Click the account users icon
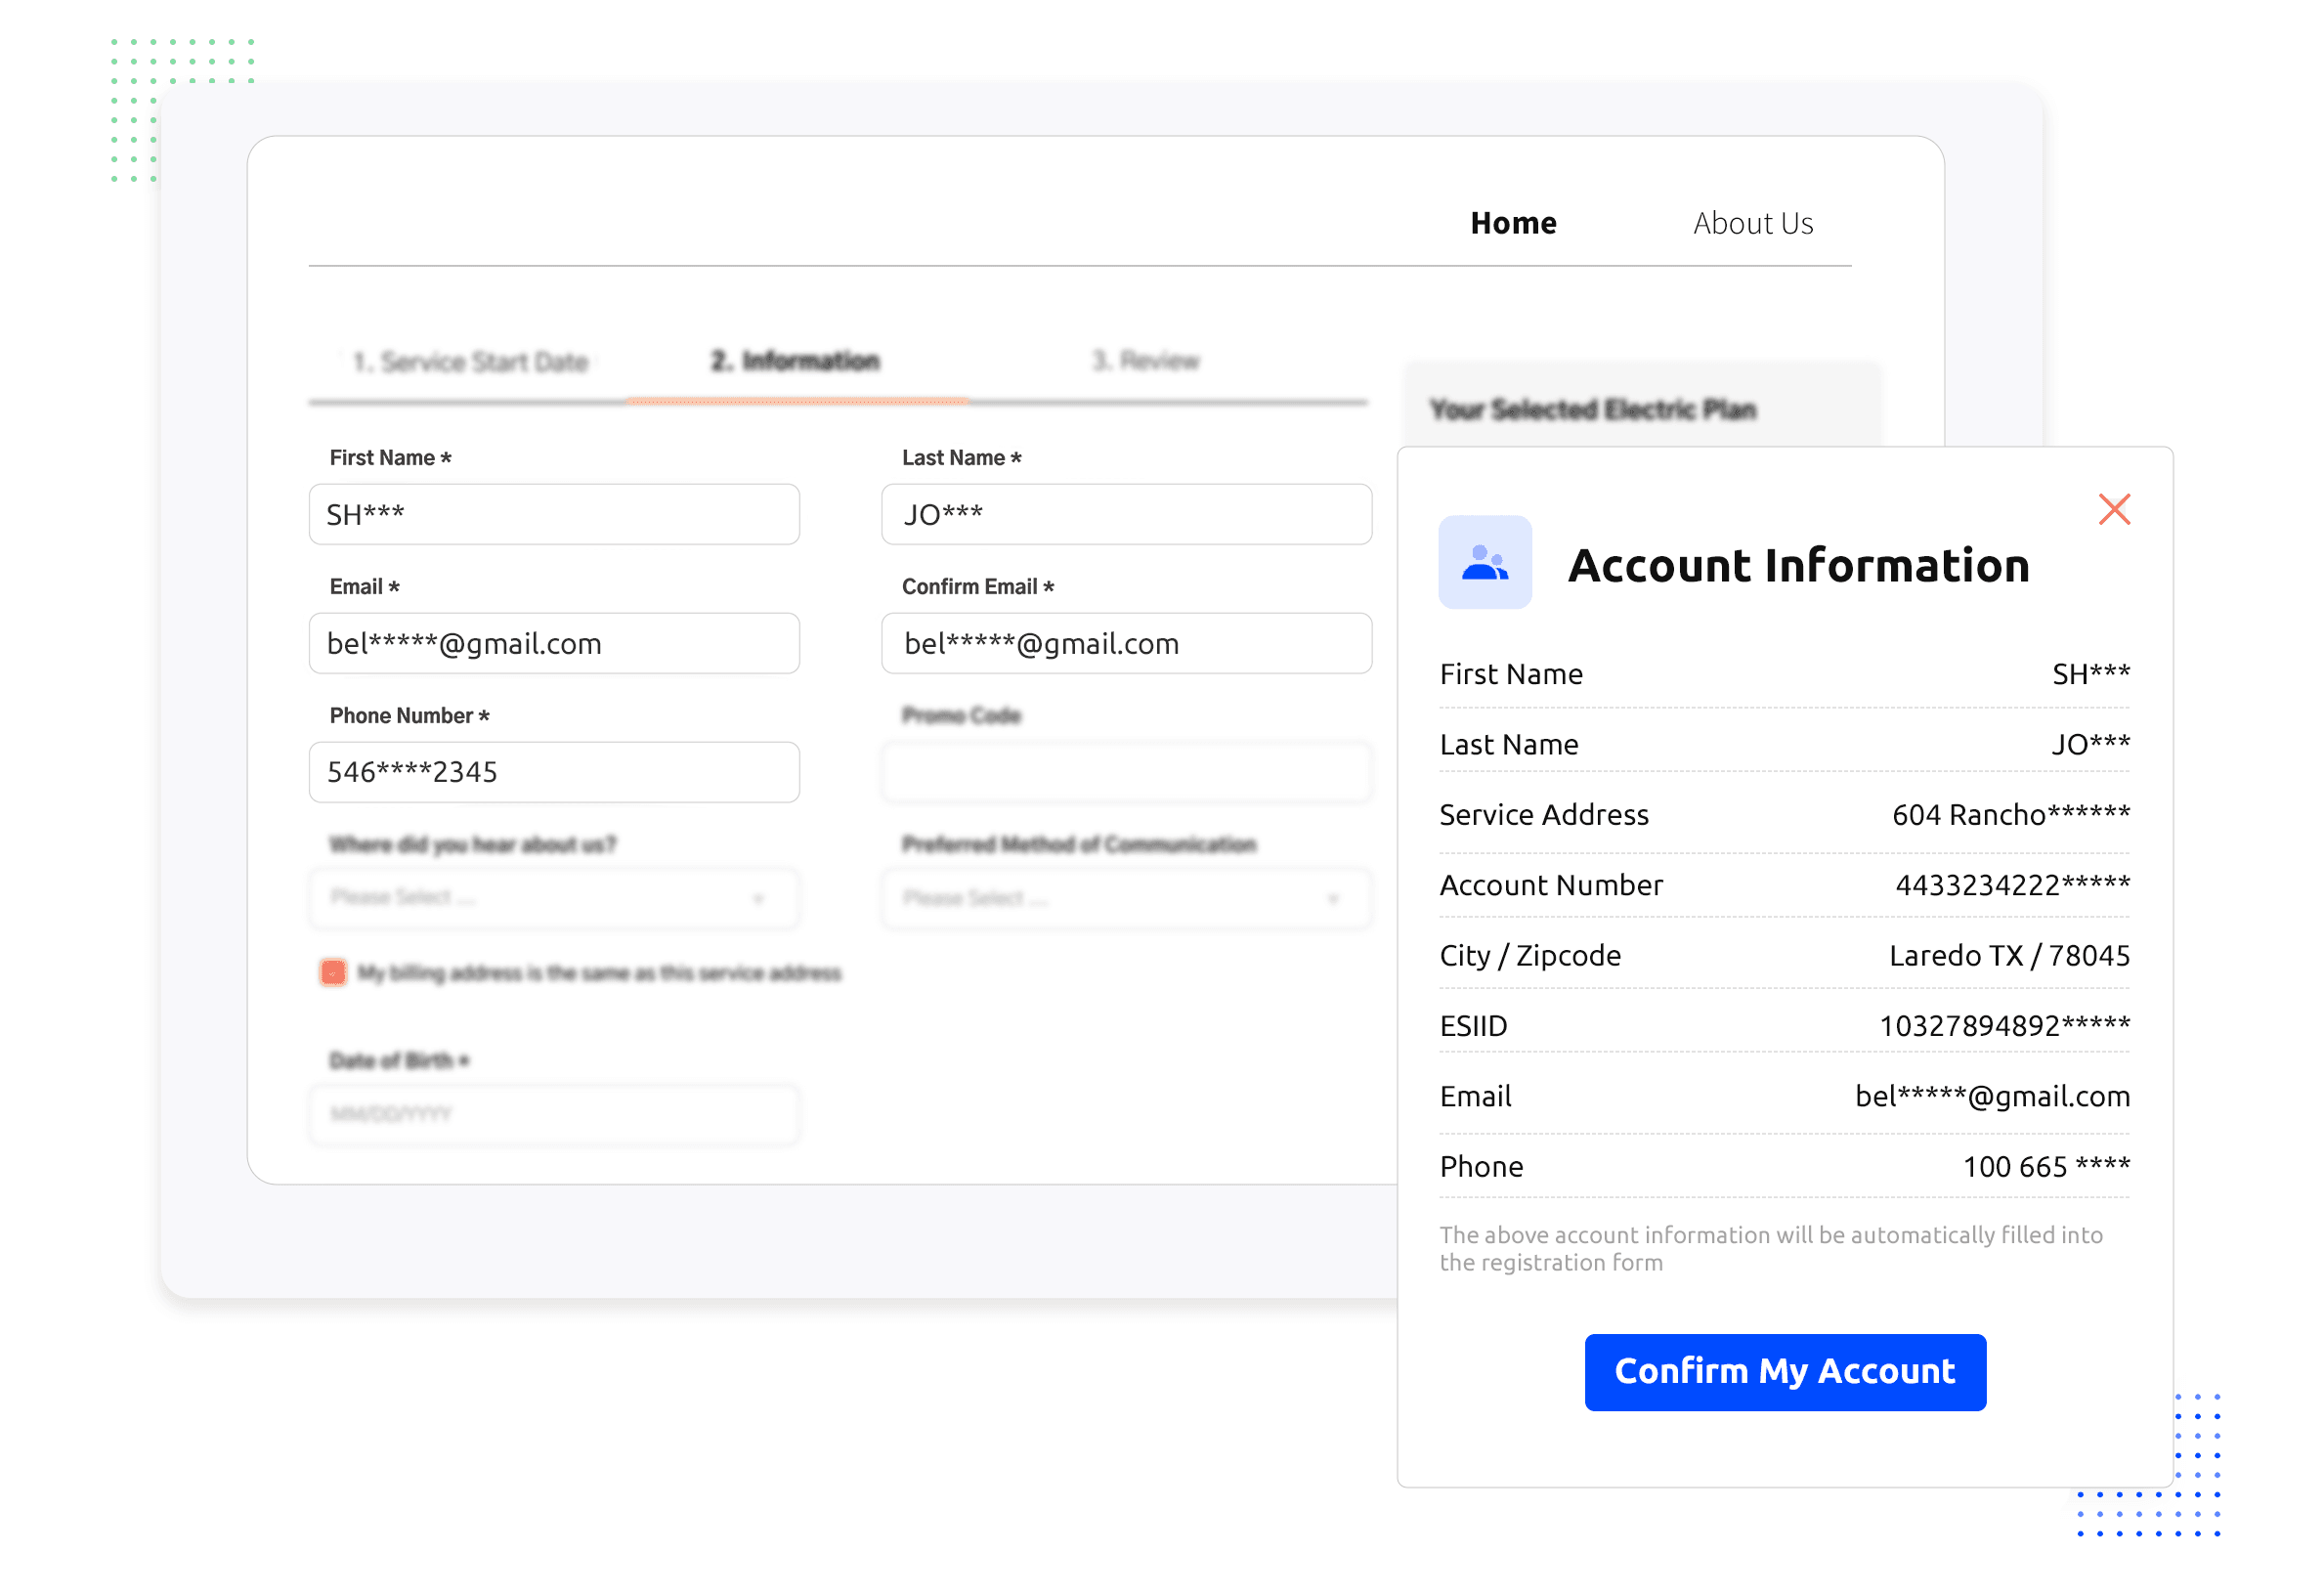Viewport: 2324px width, 1595px height. pyautogui.click(x=1484, y=562)
